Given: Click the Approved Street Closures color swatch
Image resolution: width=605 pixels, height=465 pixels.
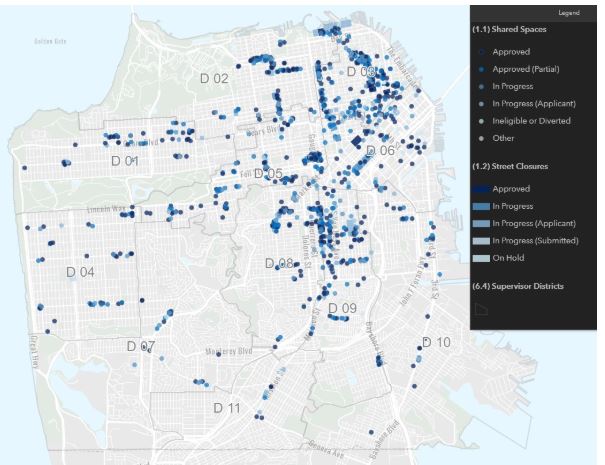Looking at the screenshot, I should [x=481, y=189].
